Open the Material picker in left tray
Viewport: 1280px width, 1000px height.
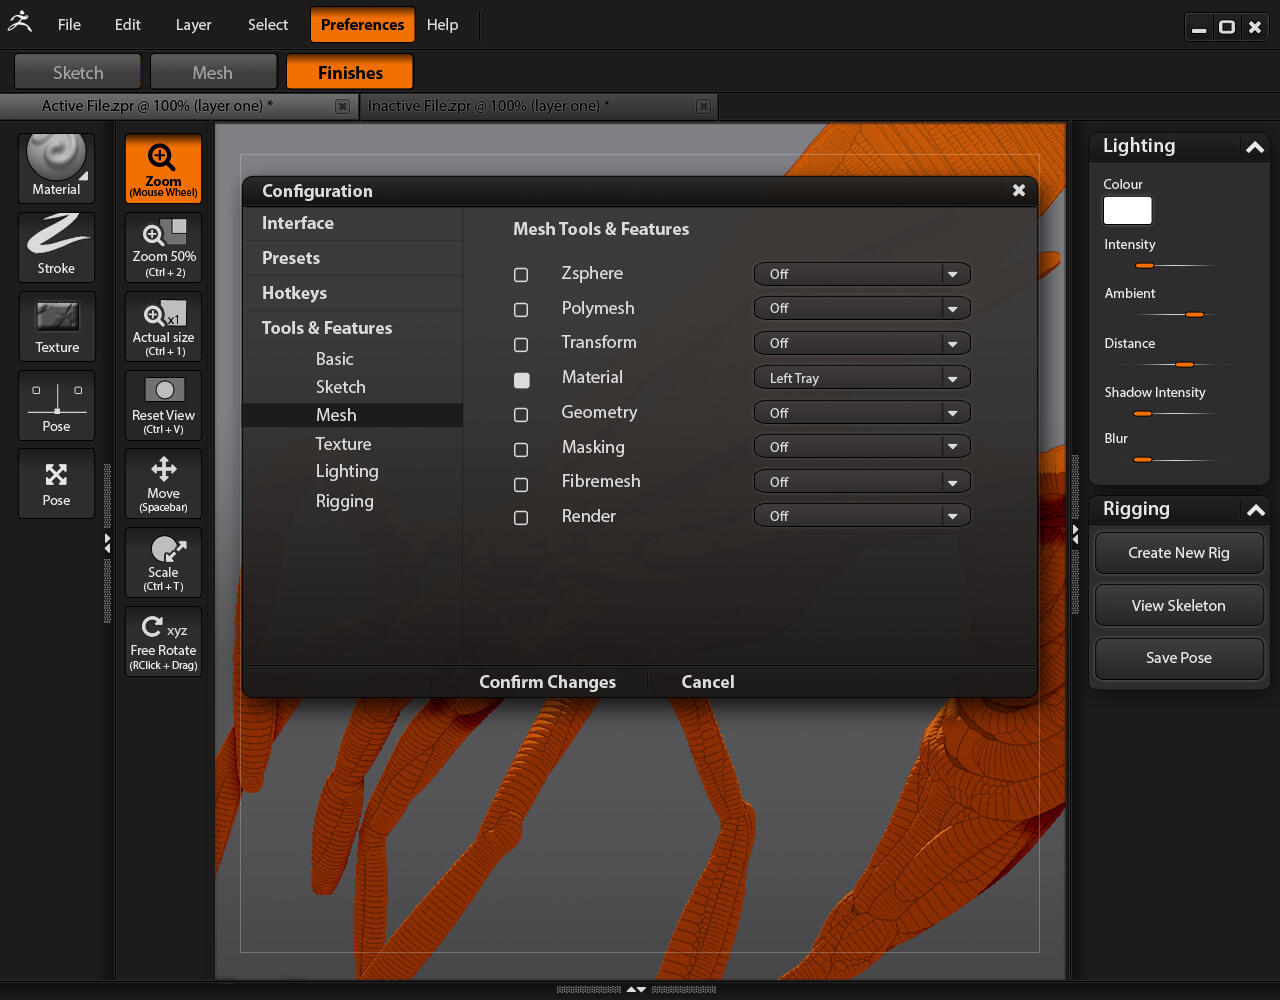(56, 167)
